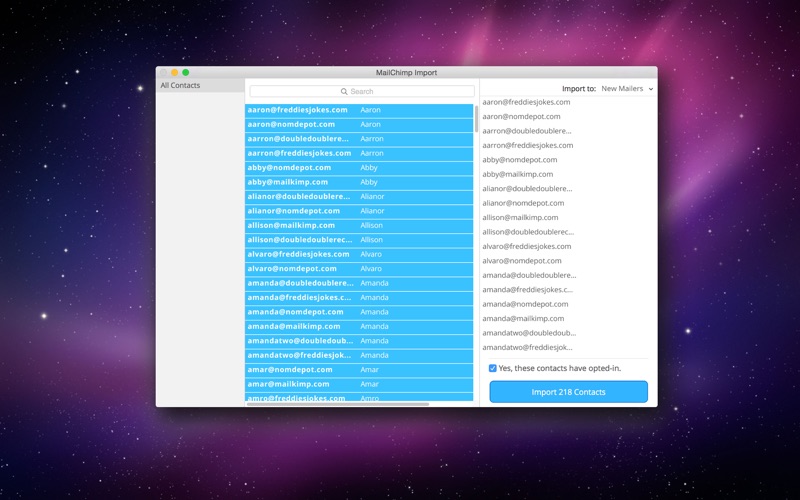The height and width of the screenshot is (500, 800).
Task: Toggle the contacts have opted-in checkbox
Action: click(x=492, y=368)
